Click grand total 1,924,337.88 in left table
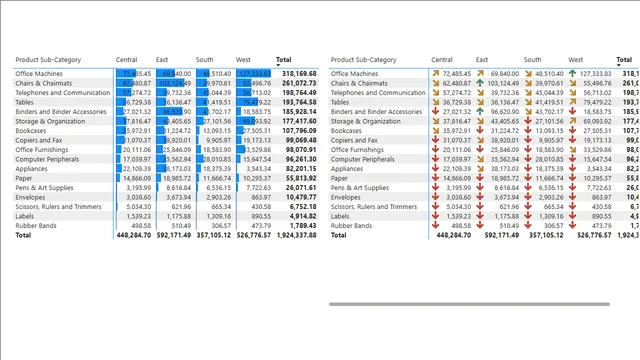Image resolution: width=640 pixels, height=360 pixels. point(297,235)
